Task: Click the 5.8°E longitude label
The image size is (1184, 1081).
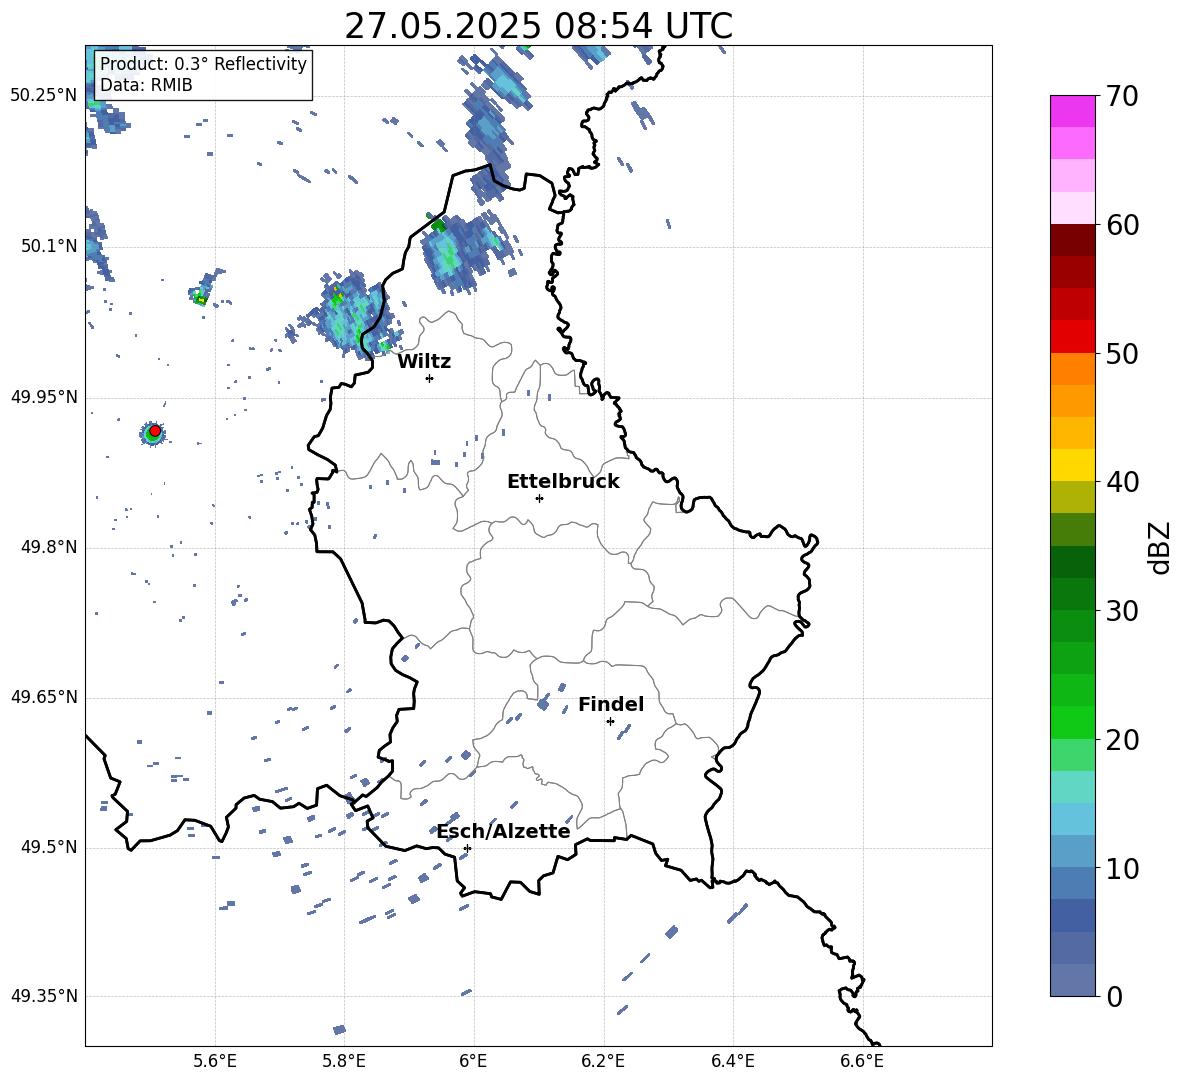Action: pos(344,1061)
